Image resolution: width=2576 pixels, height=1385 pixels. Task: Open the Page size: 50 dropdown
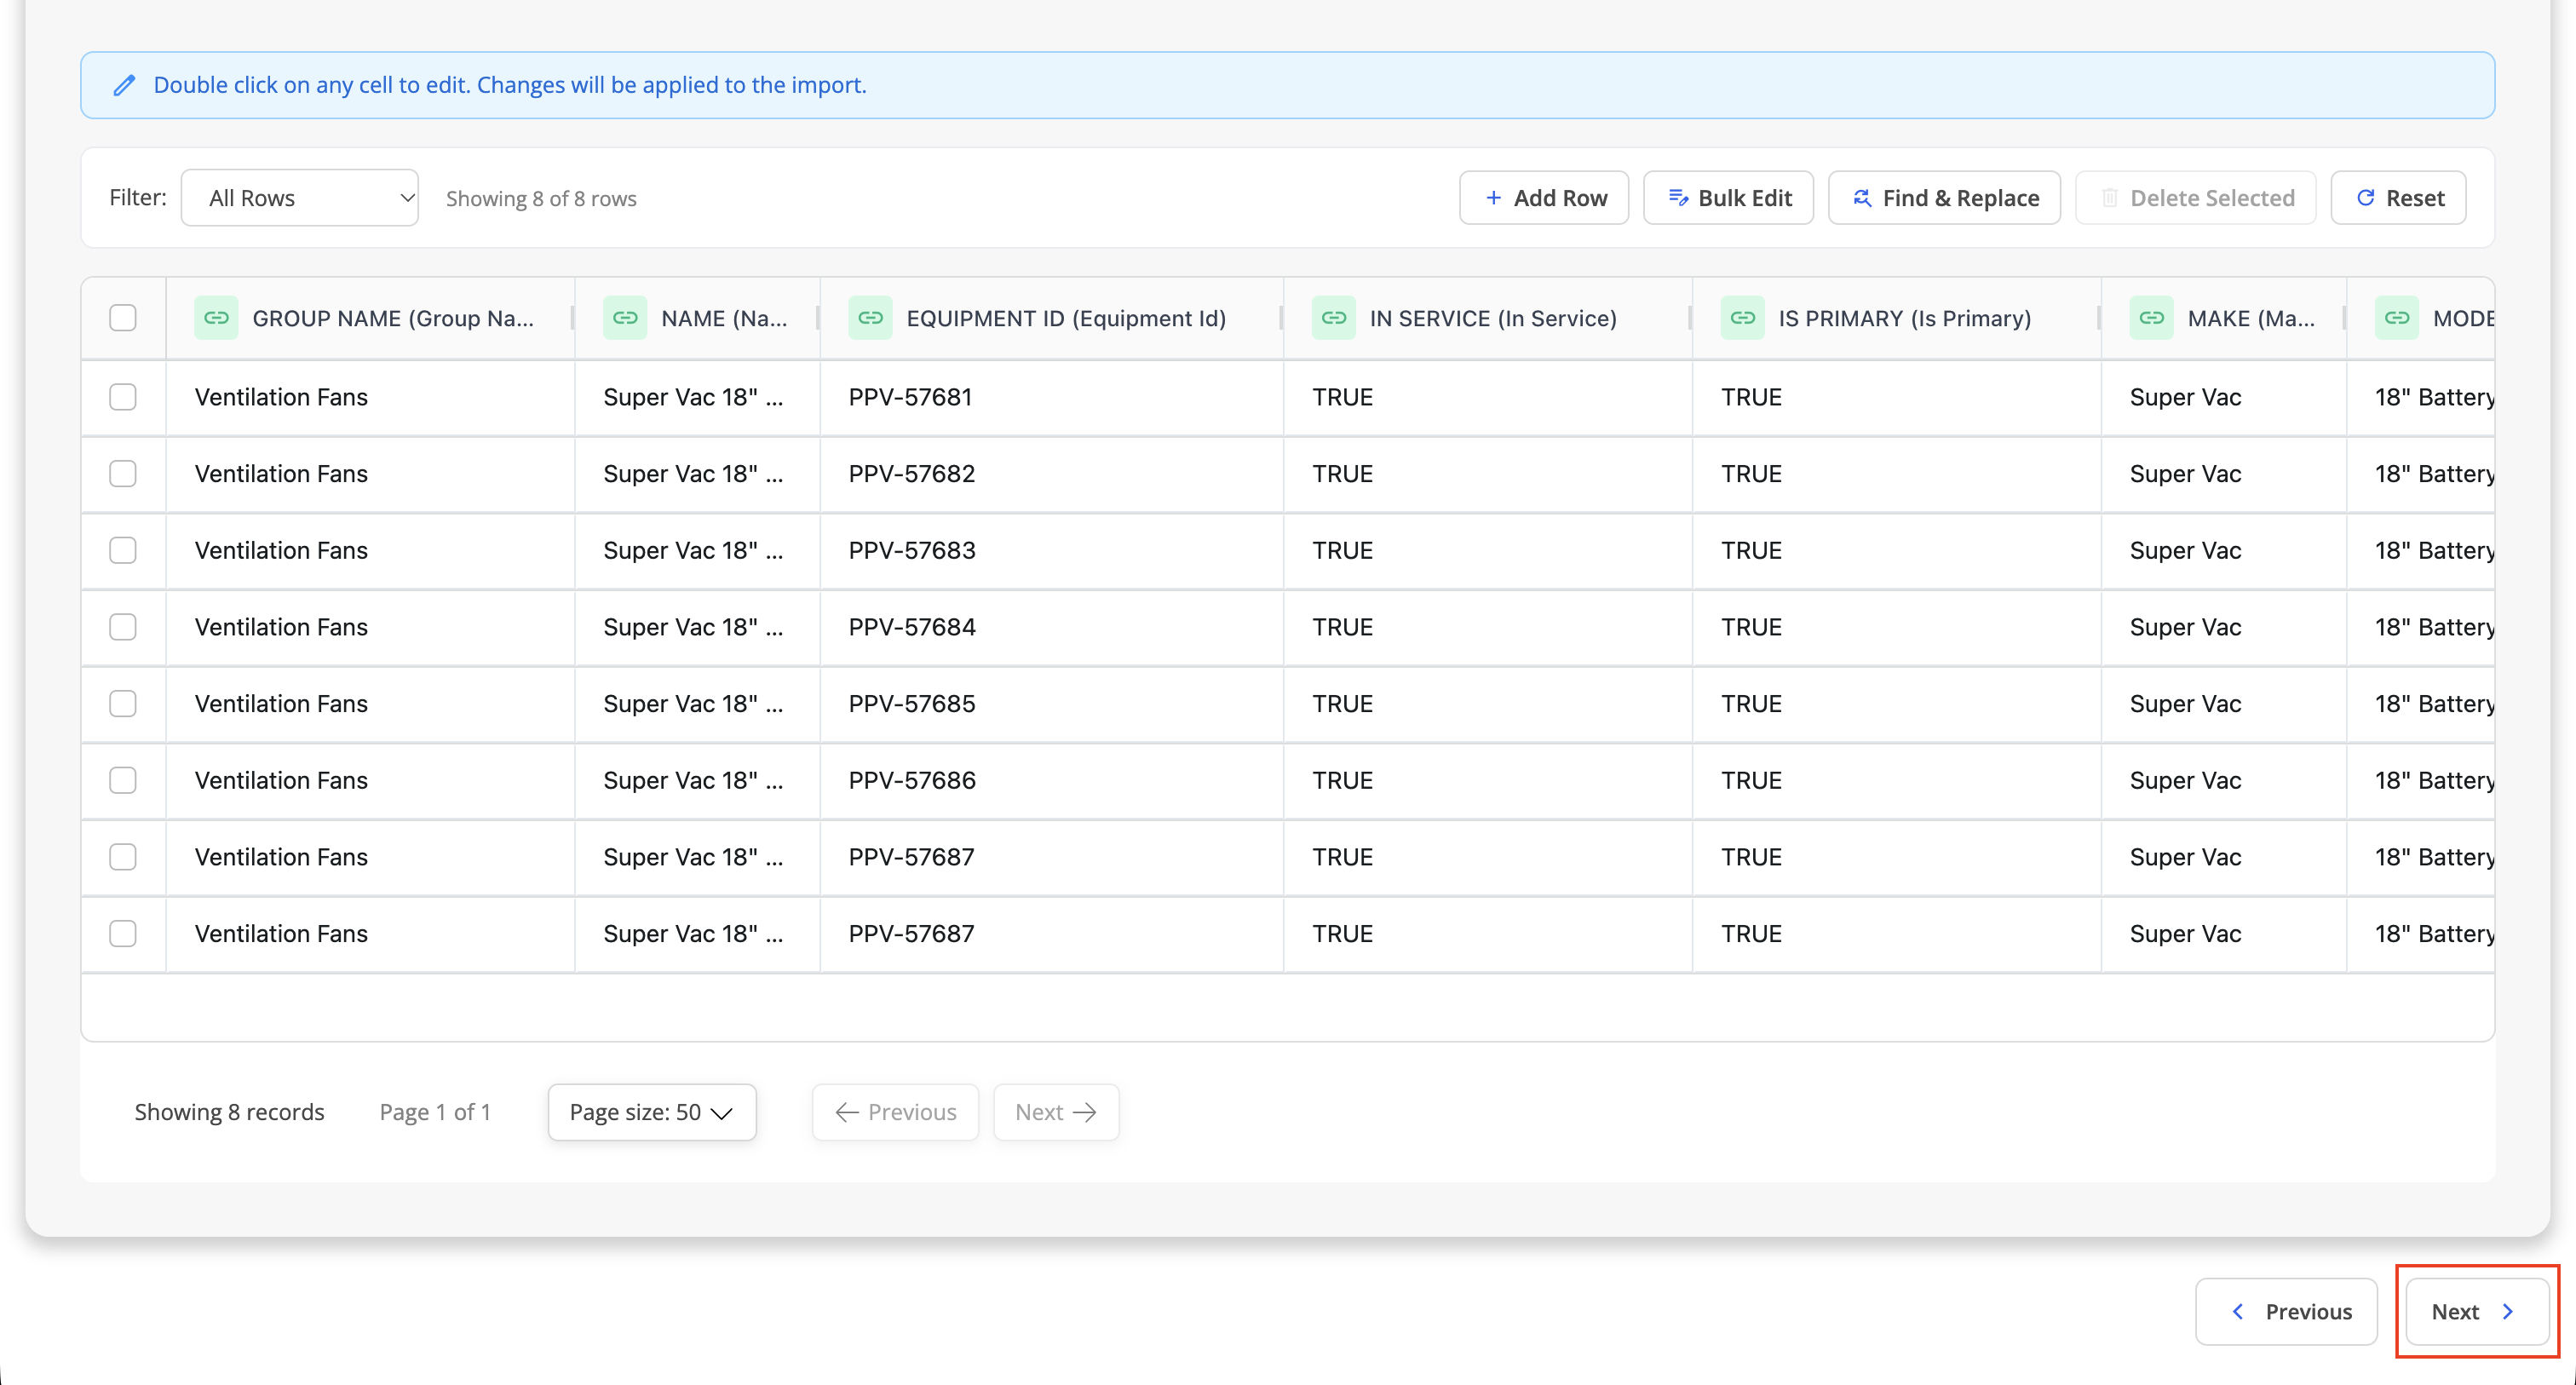652,1112
